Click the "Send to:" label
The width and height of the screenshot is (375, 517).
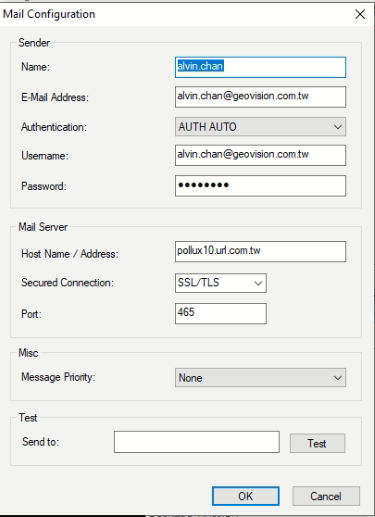(x=40, y=442)
